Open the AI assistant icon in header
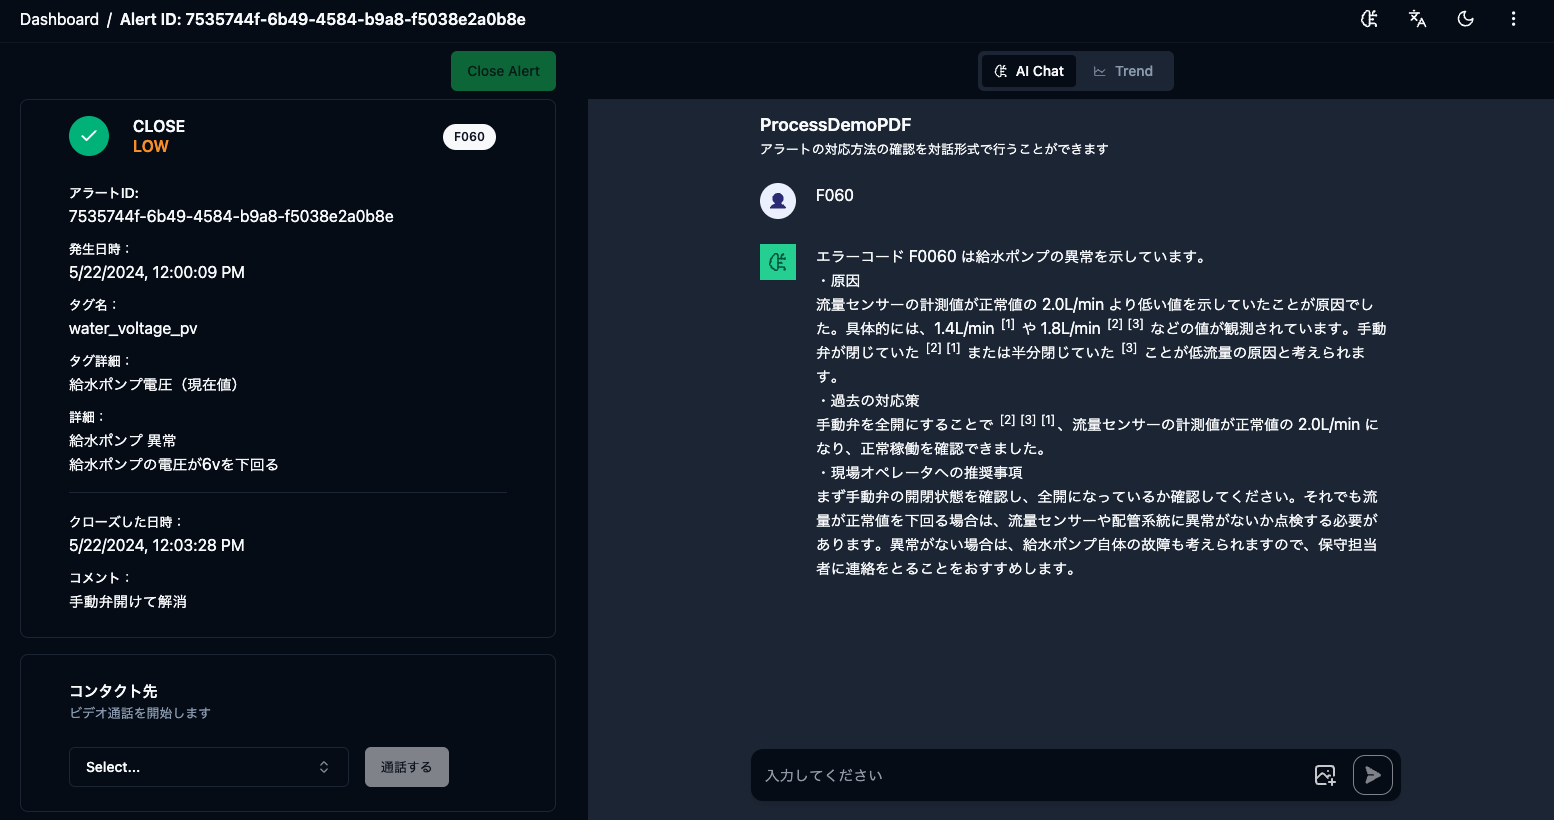Image resolution: width=1554 pixels, height=820 pixels. click(1370, 19)
